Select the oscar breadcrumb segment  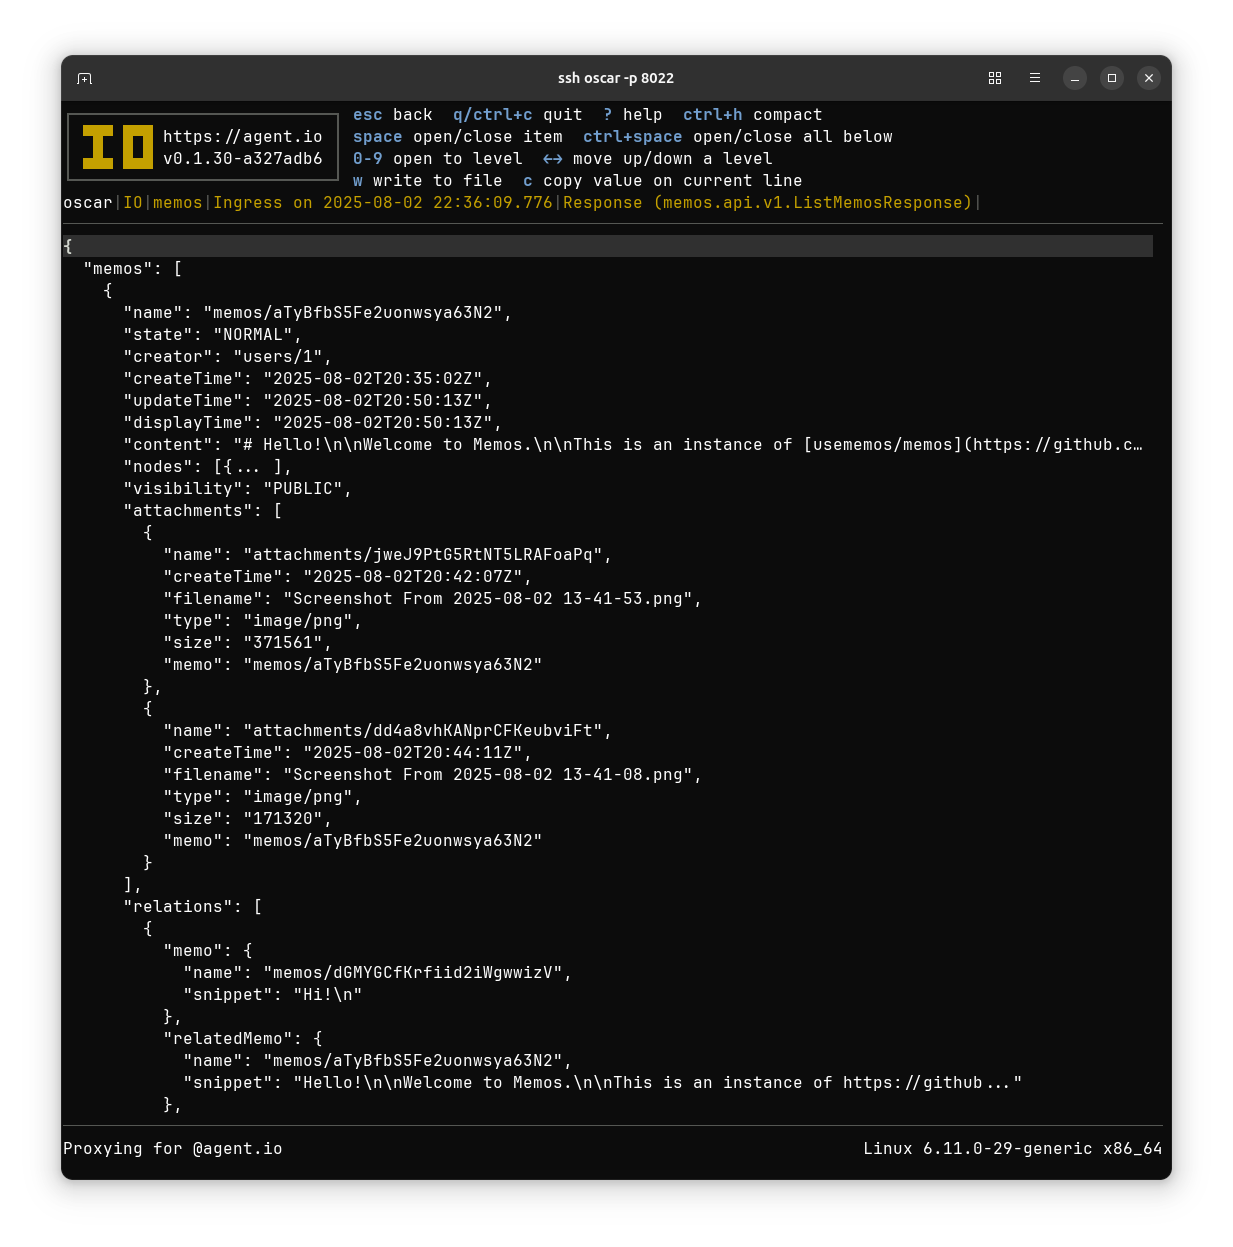[88, 203]
